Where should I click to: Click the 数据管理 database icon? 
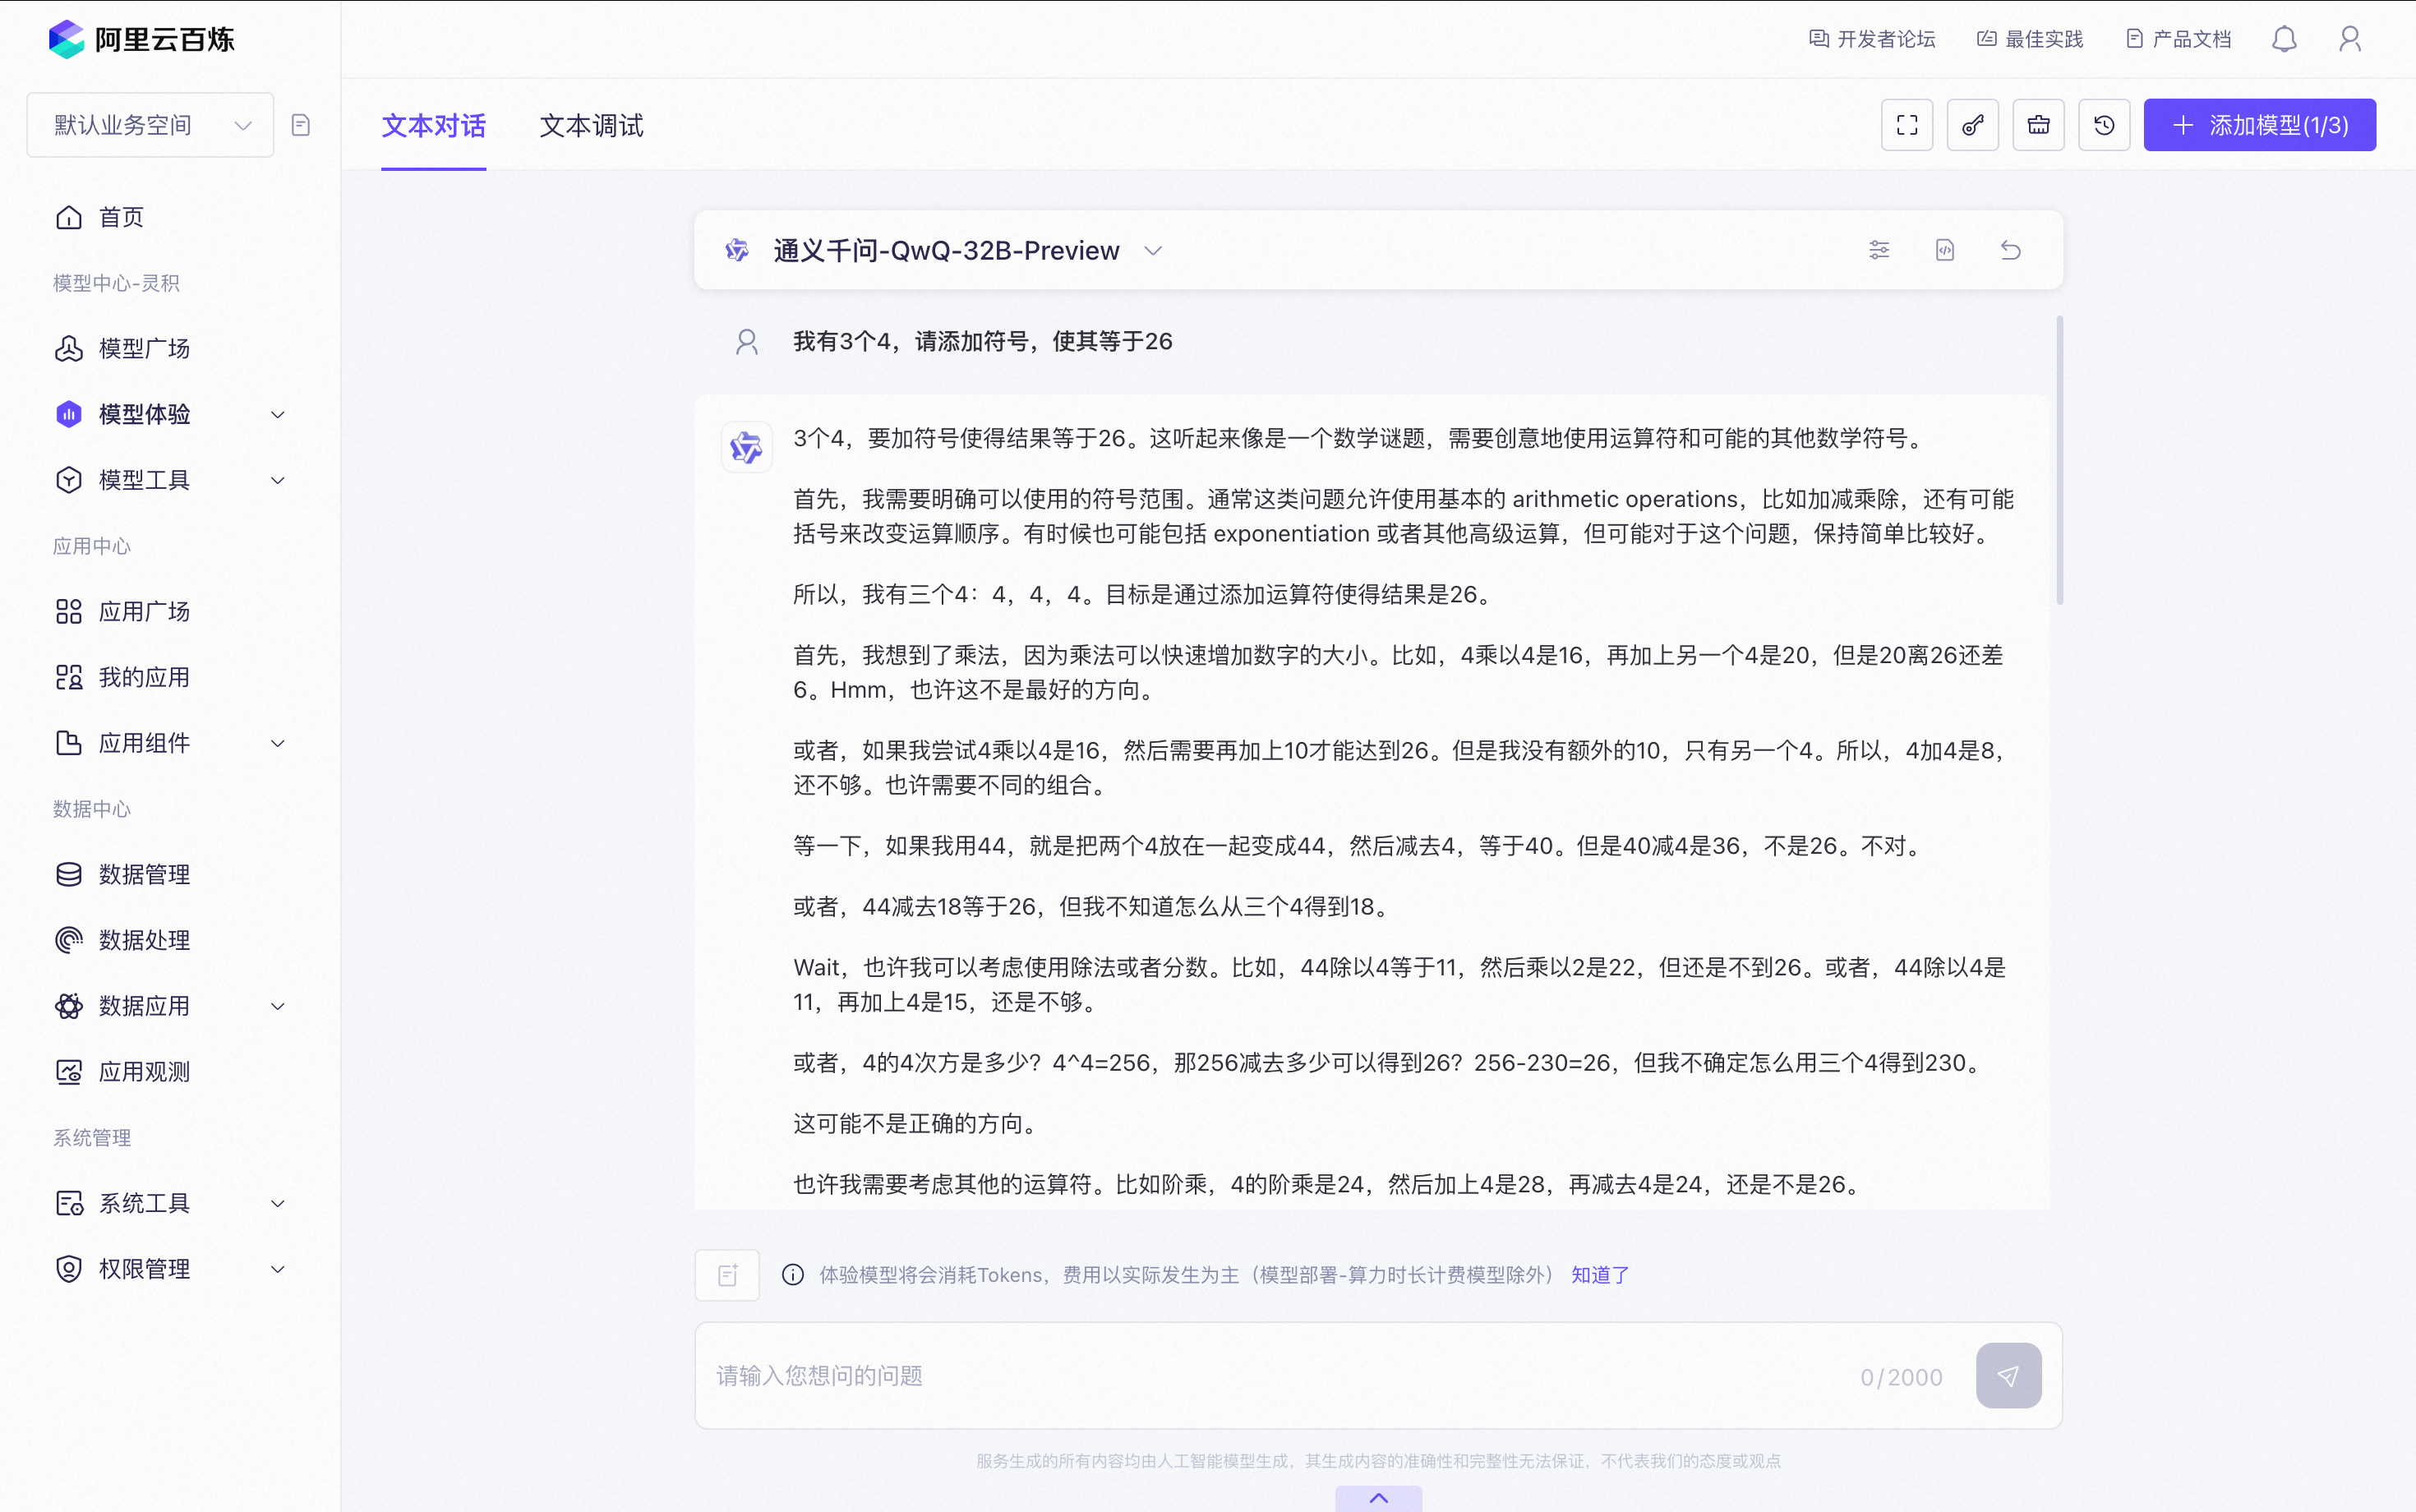coord(69,874)
